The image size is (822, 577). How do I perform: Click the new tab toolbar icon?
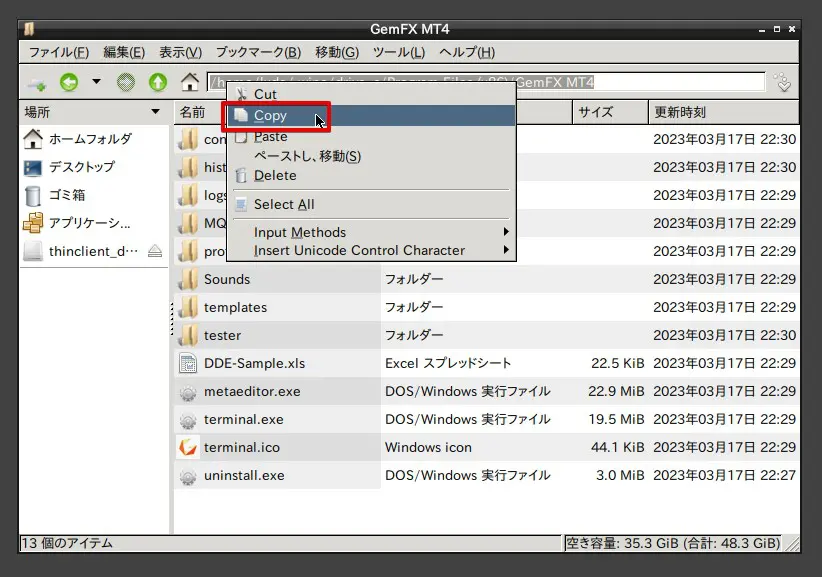click(x=36, y=83)
